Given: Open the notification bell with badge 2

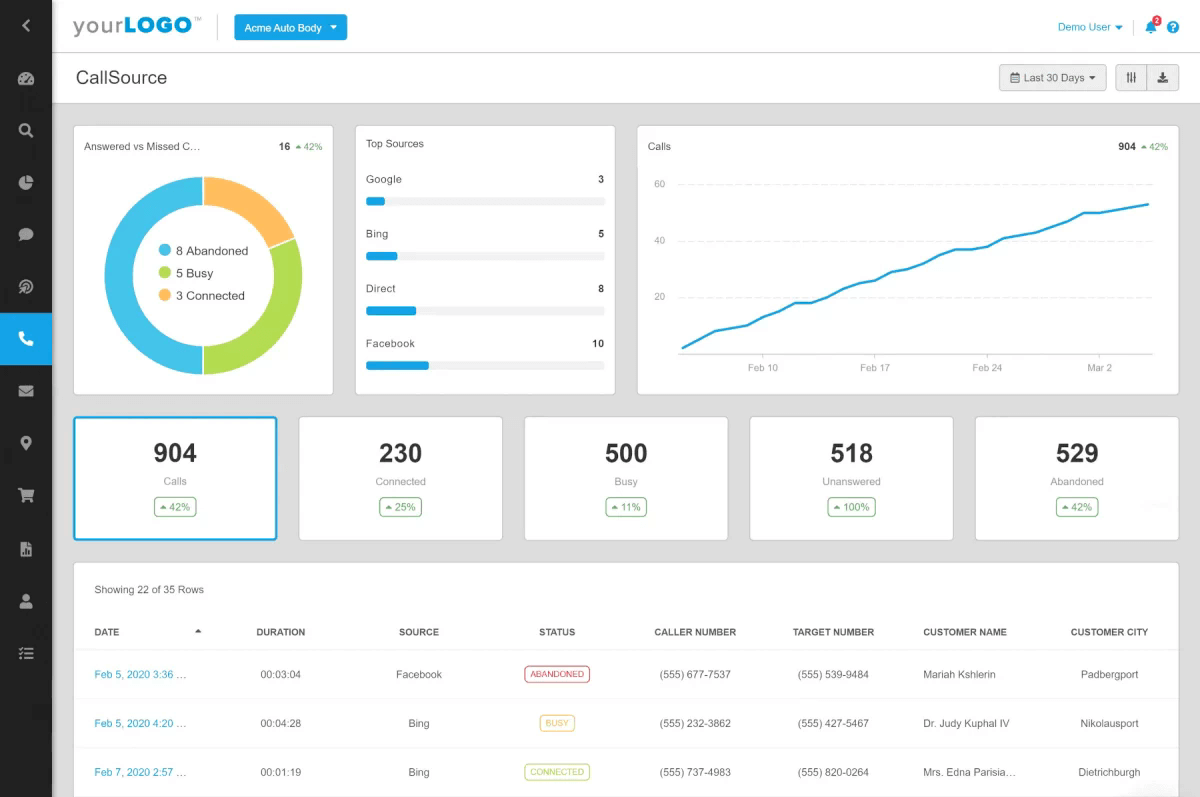Looking at the screenshot, I should 1150,27.
